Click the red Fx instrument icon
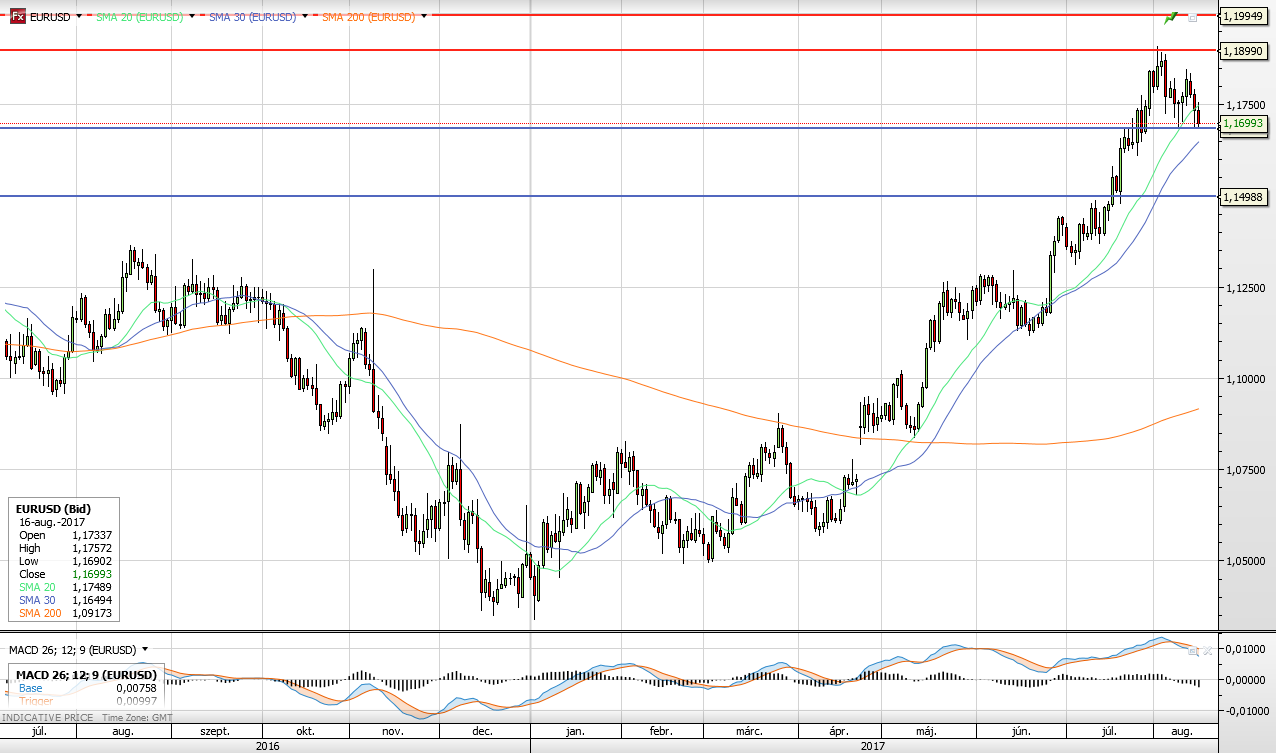 tap(18, 17)
